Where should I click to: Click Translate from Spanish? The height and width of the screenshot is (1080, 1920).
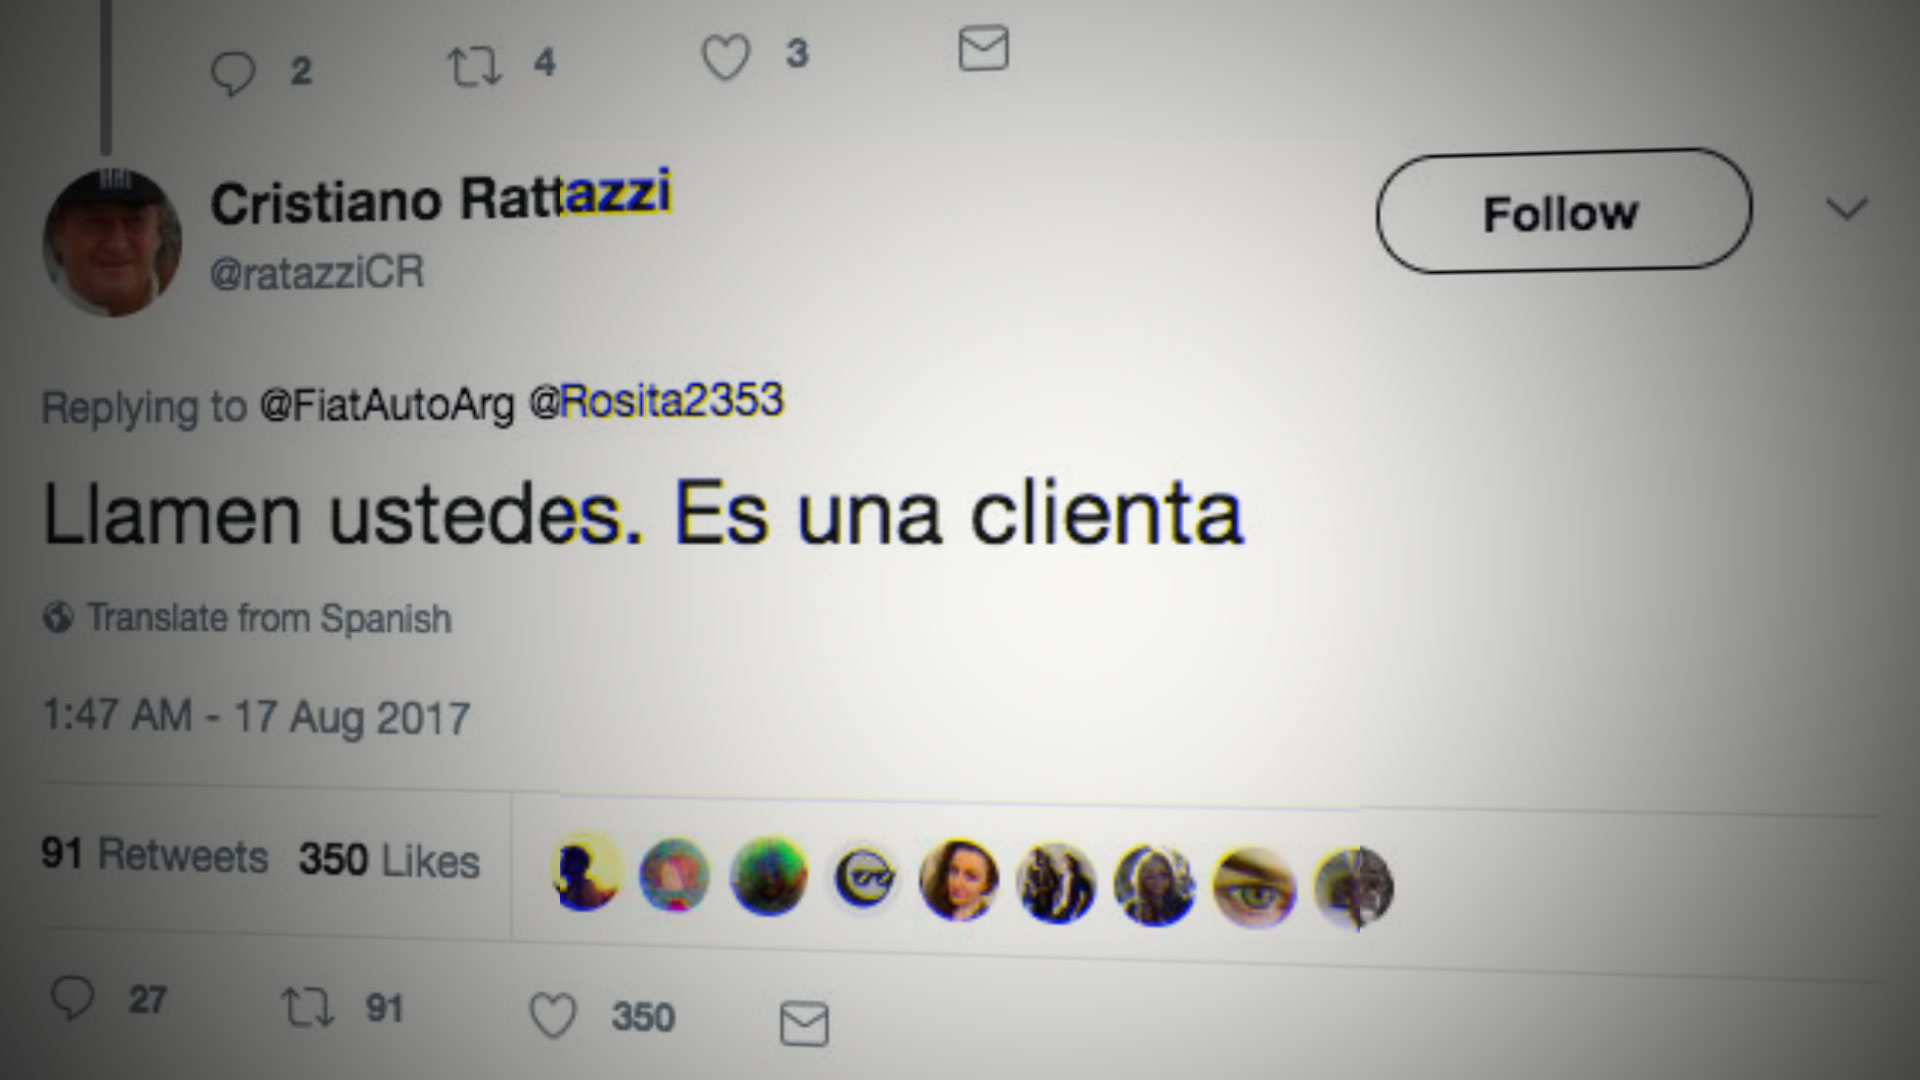point(269,618)
